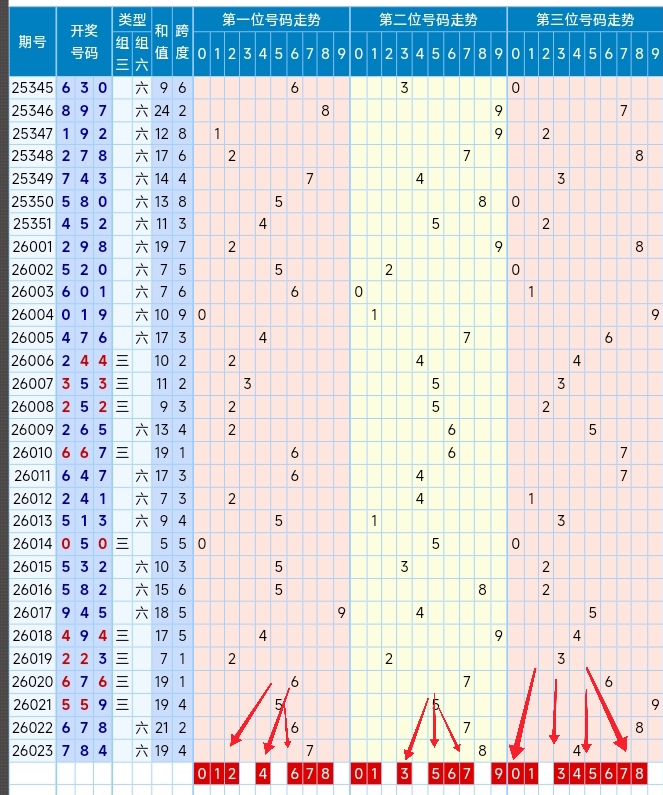
Task: Click period number 26005
Action: (32, 337)
